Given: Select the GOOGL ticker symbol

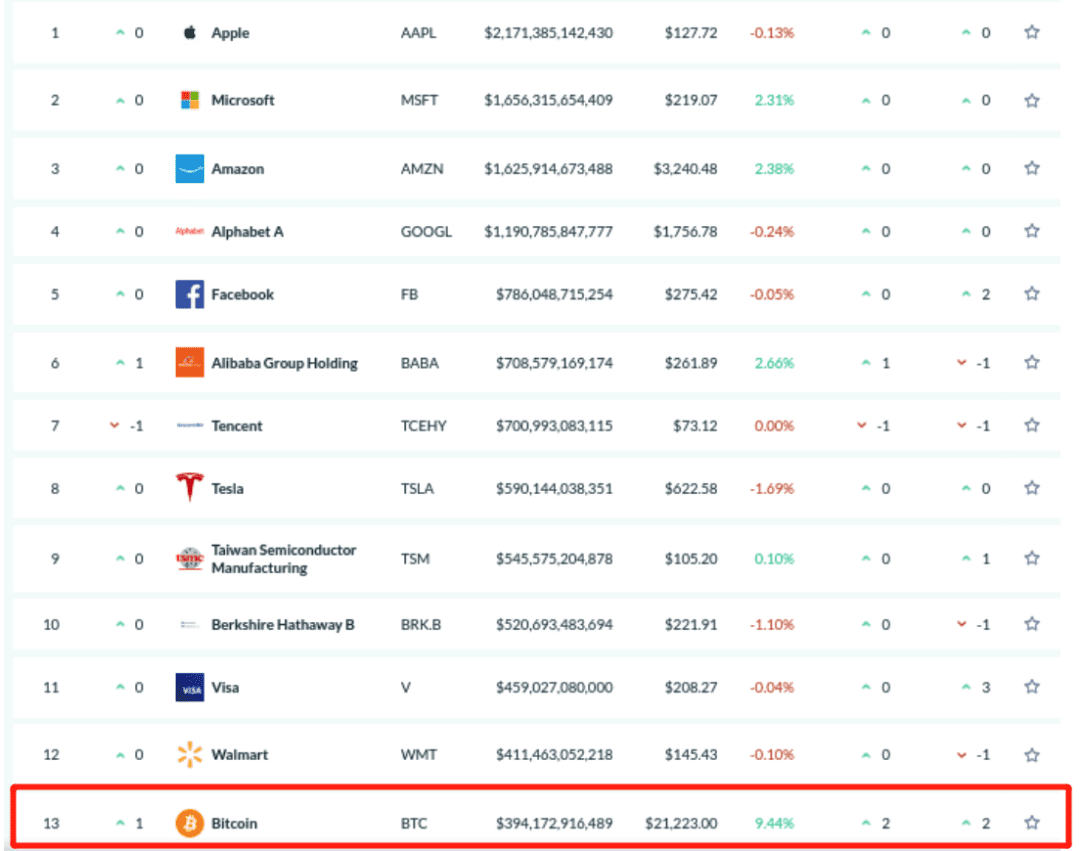Looking at the screenshot, I should [426, 231].
